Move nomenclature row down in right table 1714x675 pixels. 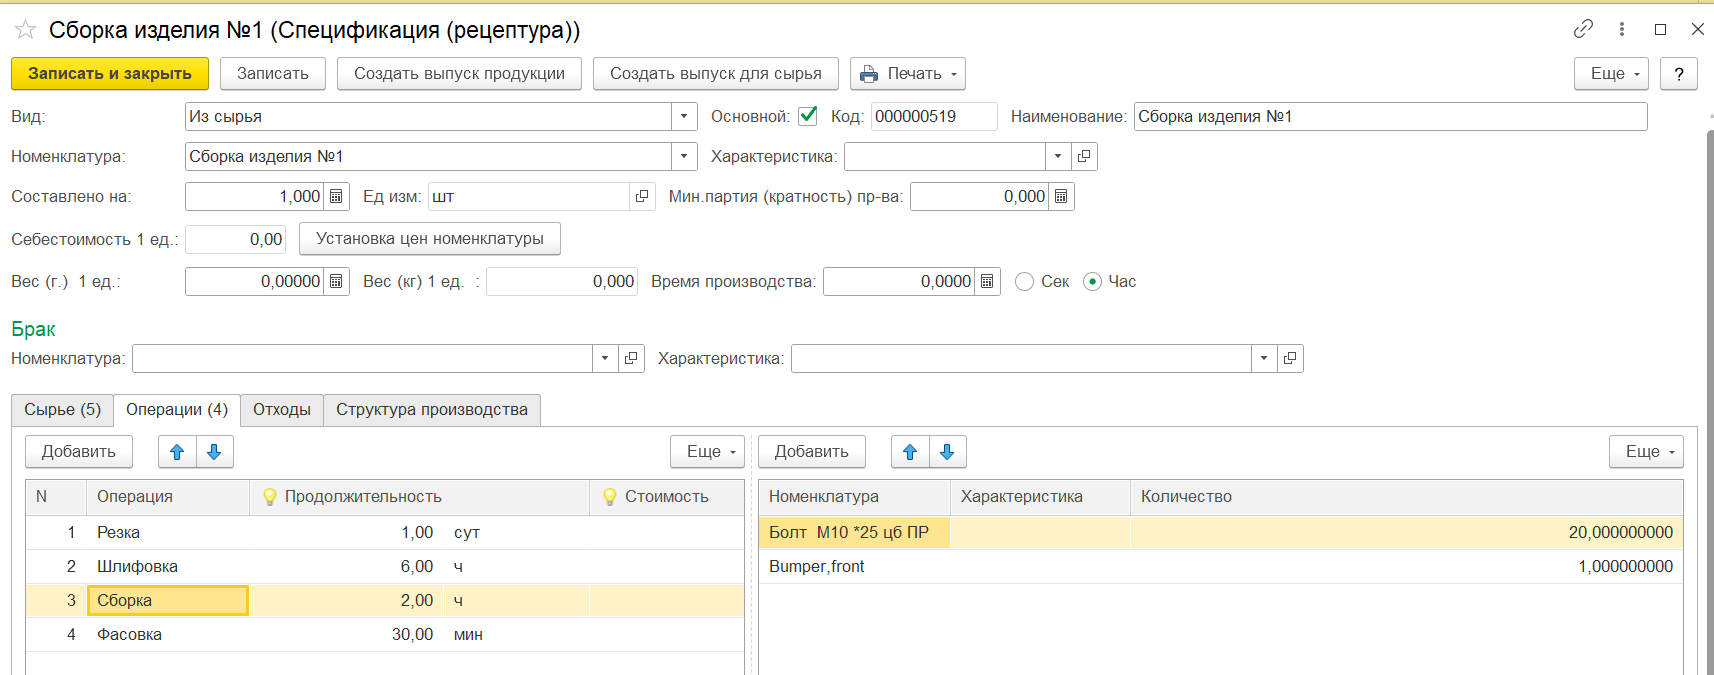pyautogui.click(x=947, y=452)
